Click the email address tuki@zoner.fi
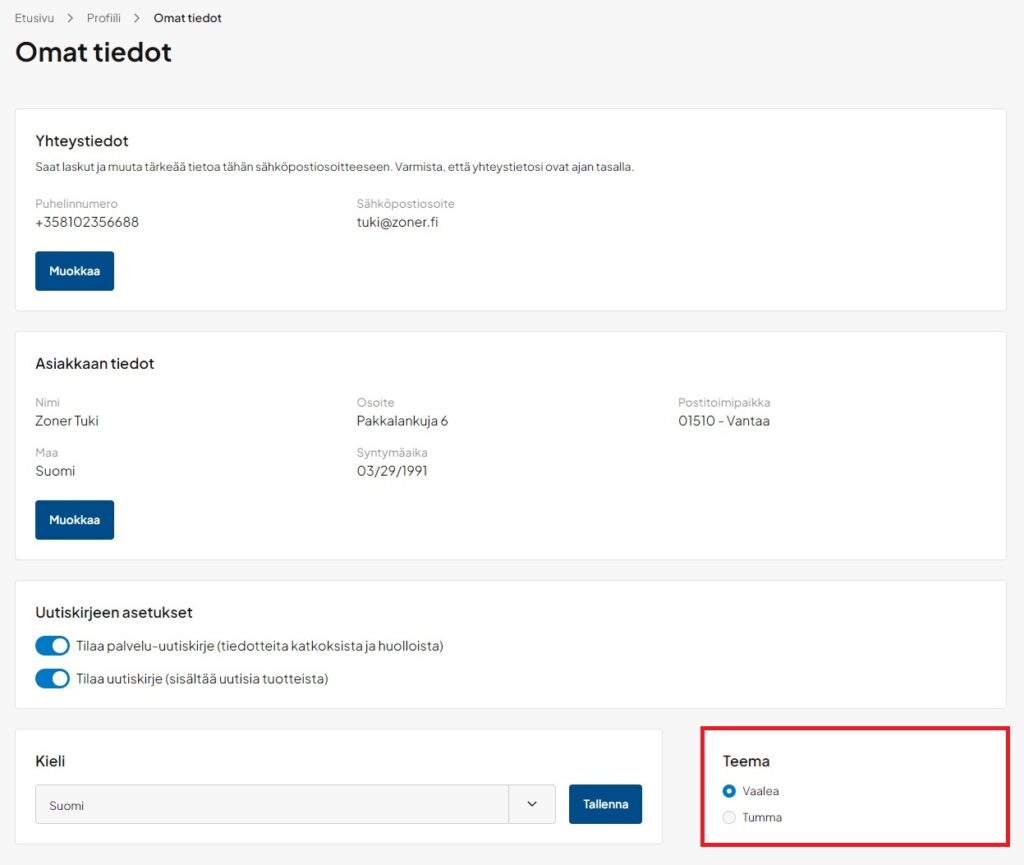The width and height of the screenshot is (1024, 865). 397,222
